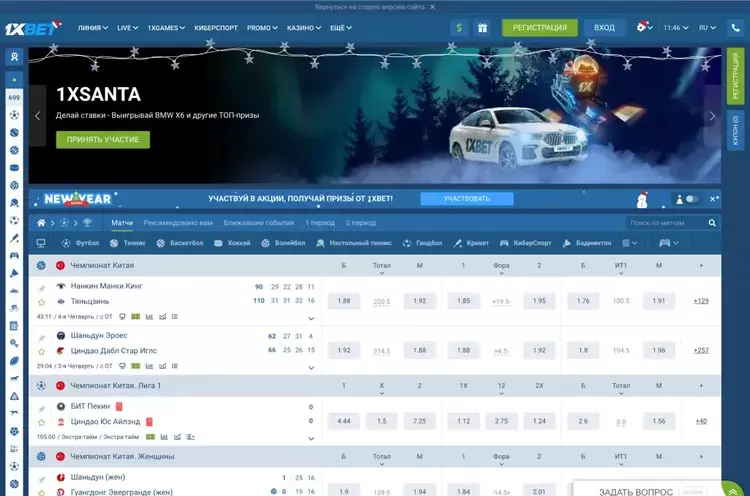Select the volleyball icon in left sidebar
The image size is (750, 496).
pos(14,185)
